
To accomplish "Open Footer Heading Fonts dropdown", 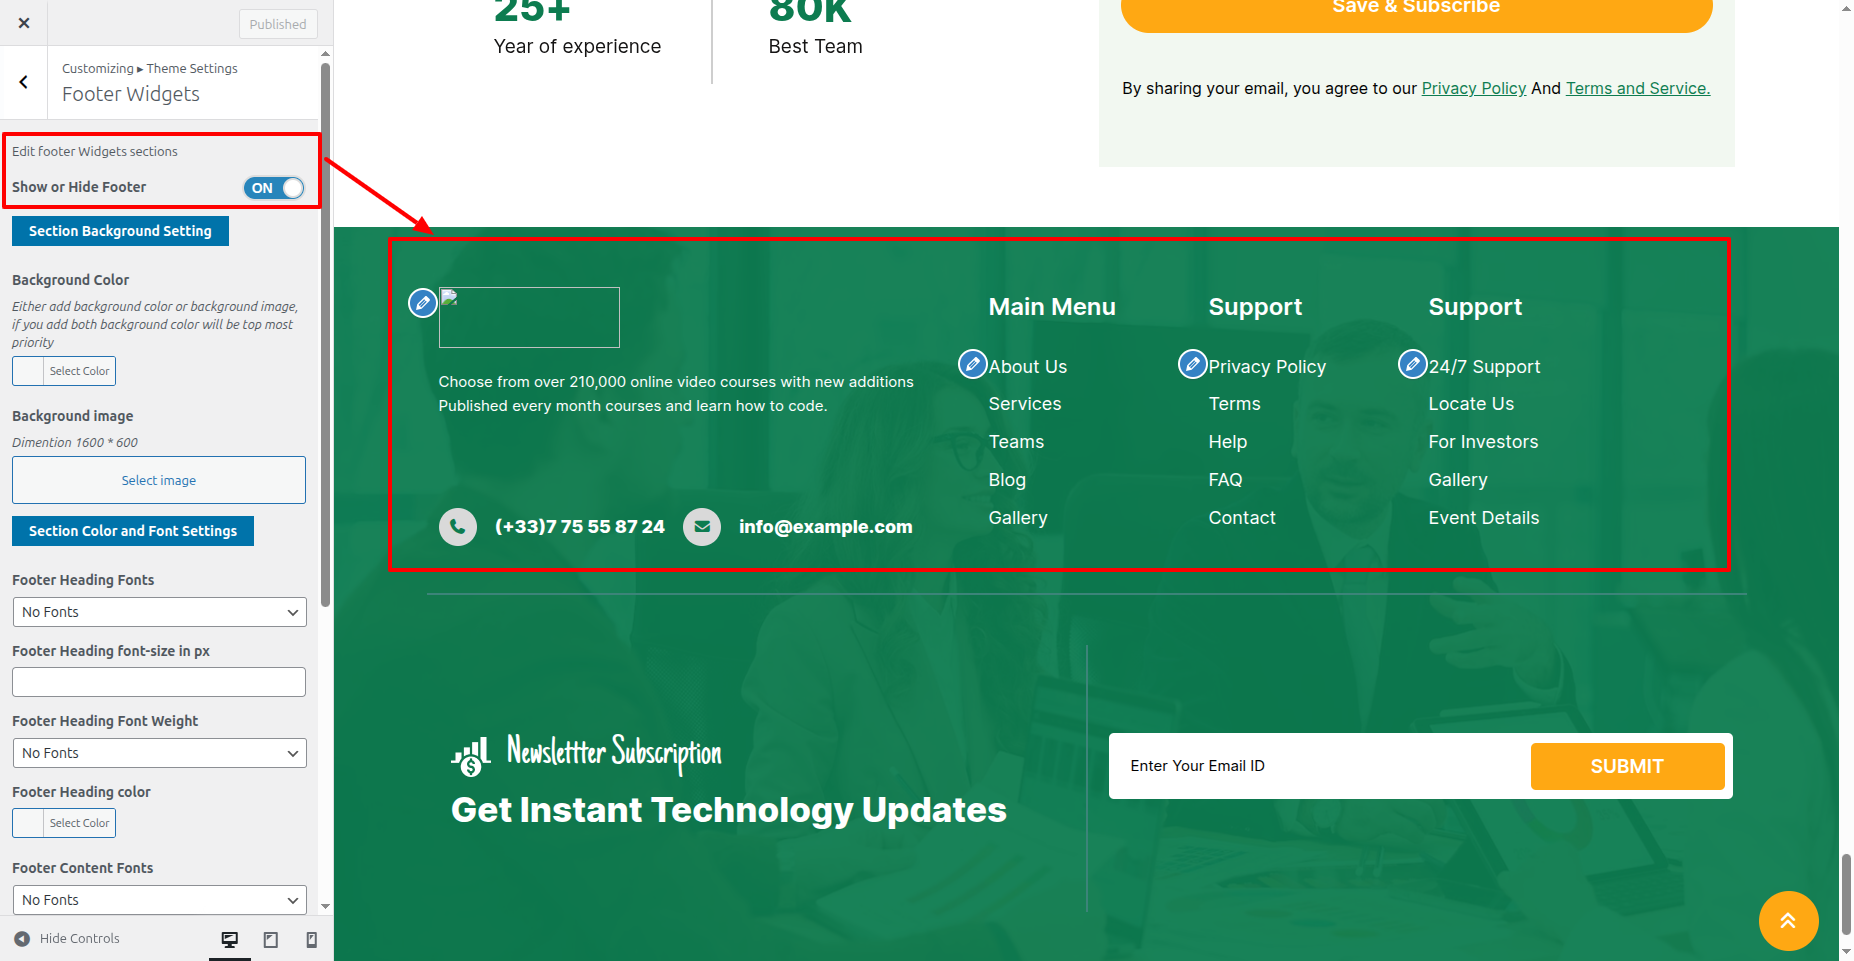I will 159,612.
